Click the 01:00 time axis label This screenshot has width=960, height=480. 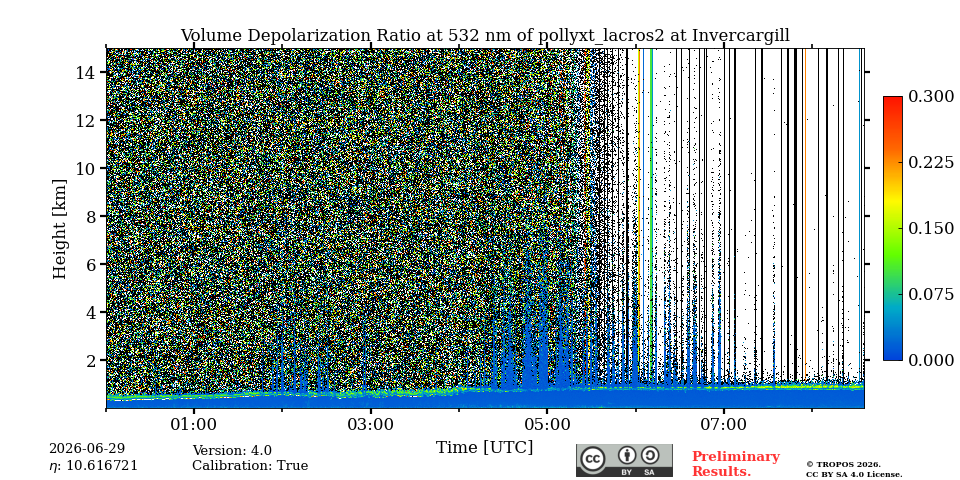pyautogui.click(x=195, y=424)
